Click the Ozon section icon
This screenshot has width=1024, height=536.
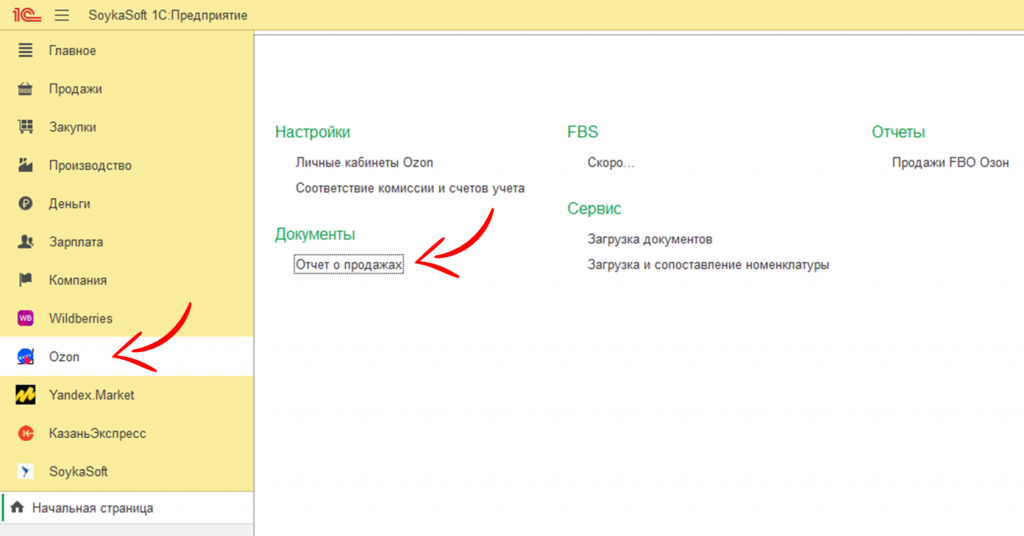point(26,357)
